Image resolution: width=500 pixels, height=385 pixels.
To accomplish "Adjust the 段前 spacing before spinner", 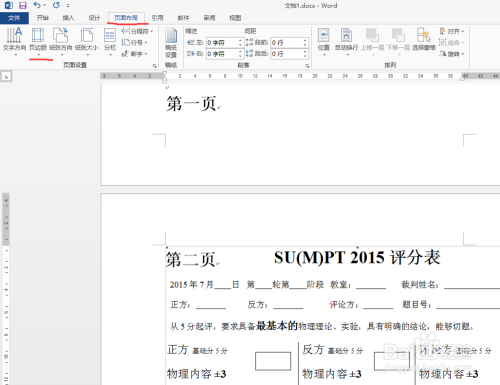I will point(305,43).
